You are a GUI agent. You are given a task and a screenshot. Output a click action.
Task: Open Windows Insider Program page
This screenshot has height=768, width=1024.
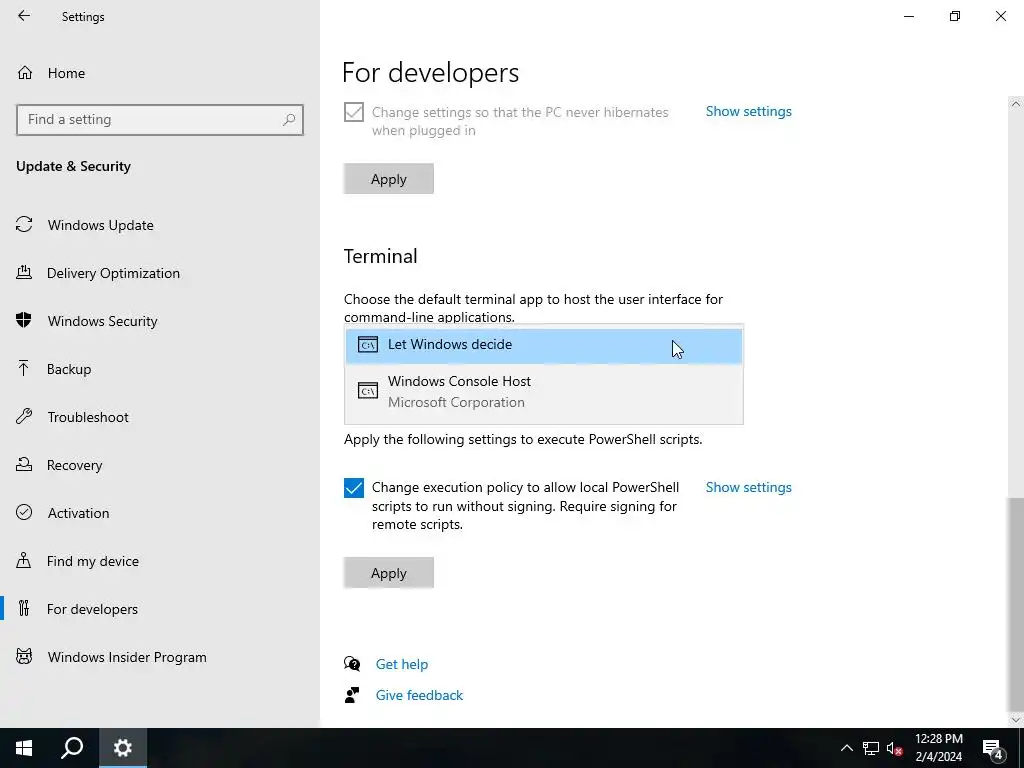click(127, 657)
